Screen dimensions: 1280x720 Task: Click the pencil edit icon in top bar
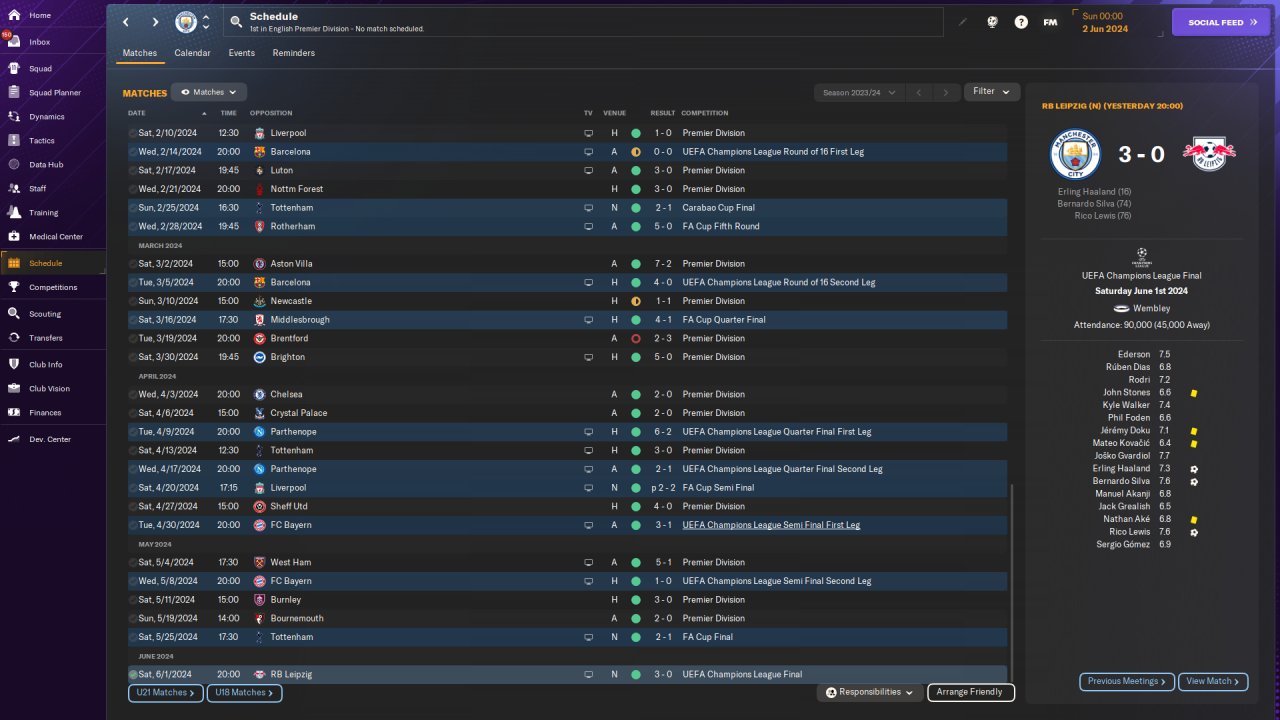tap(963, 22)
